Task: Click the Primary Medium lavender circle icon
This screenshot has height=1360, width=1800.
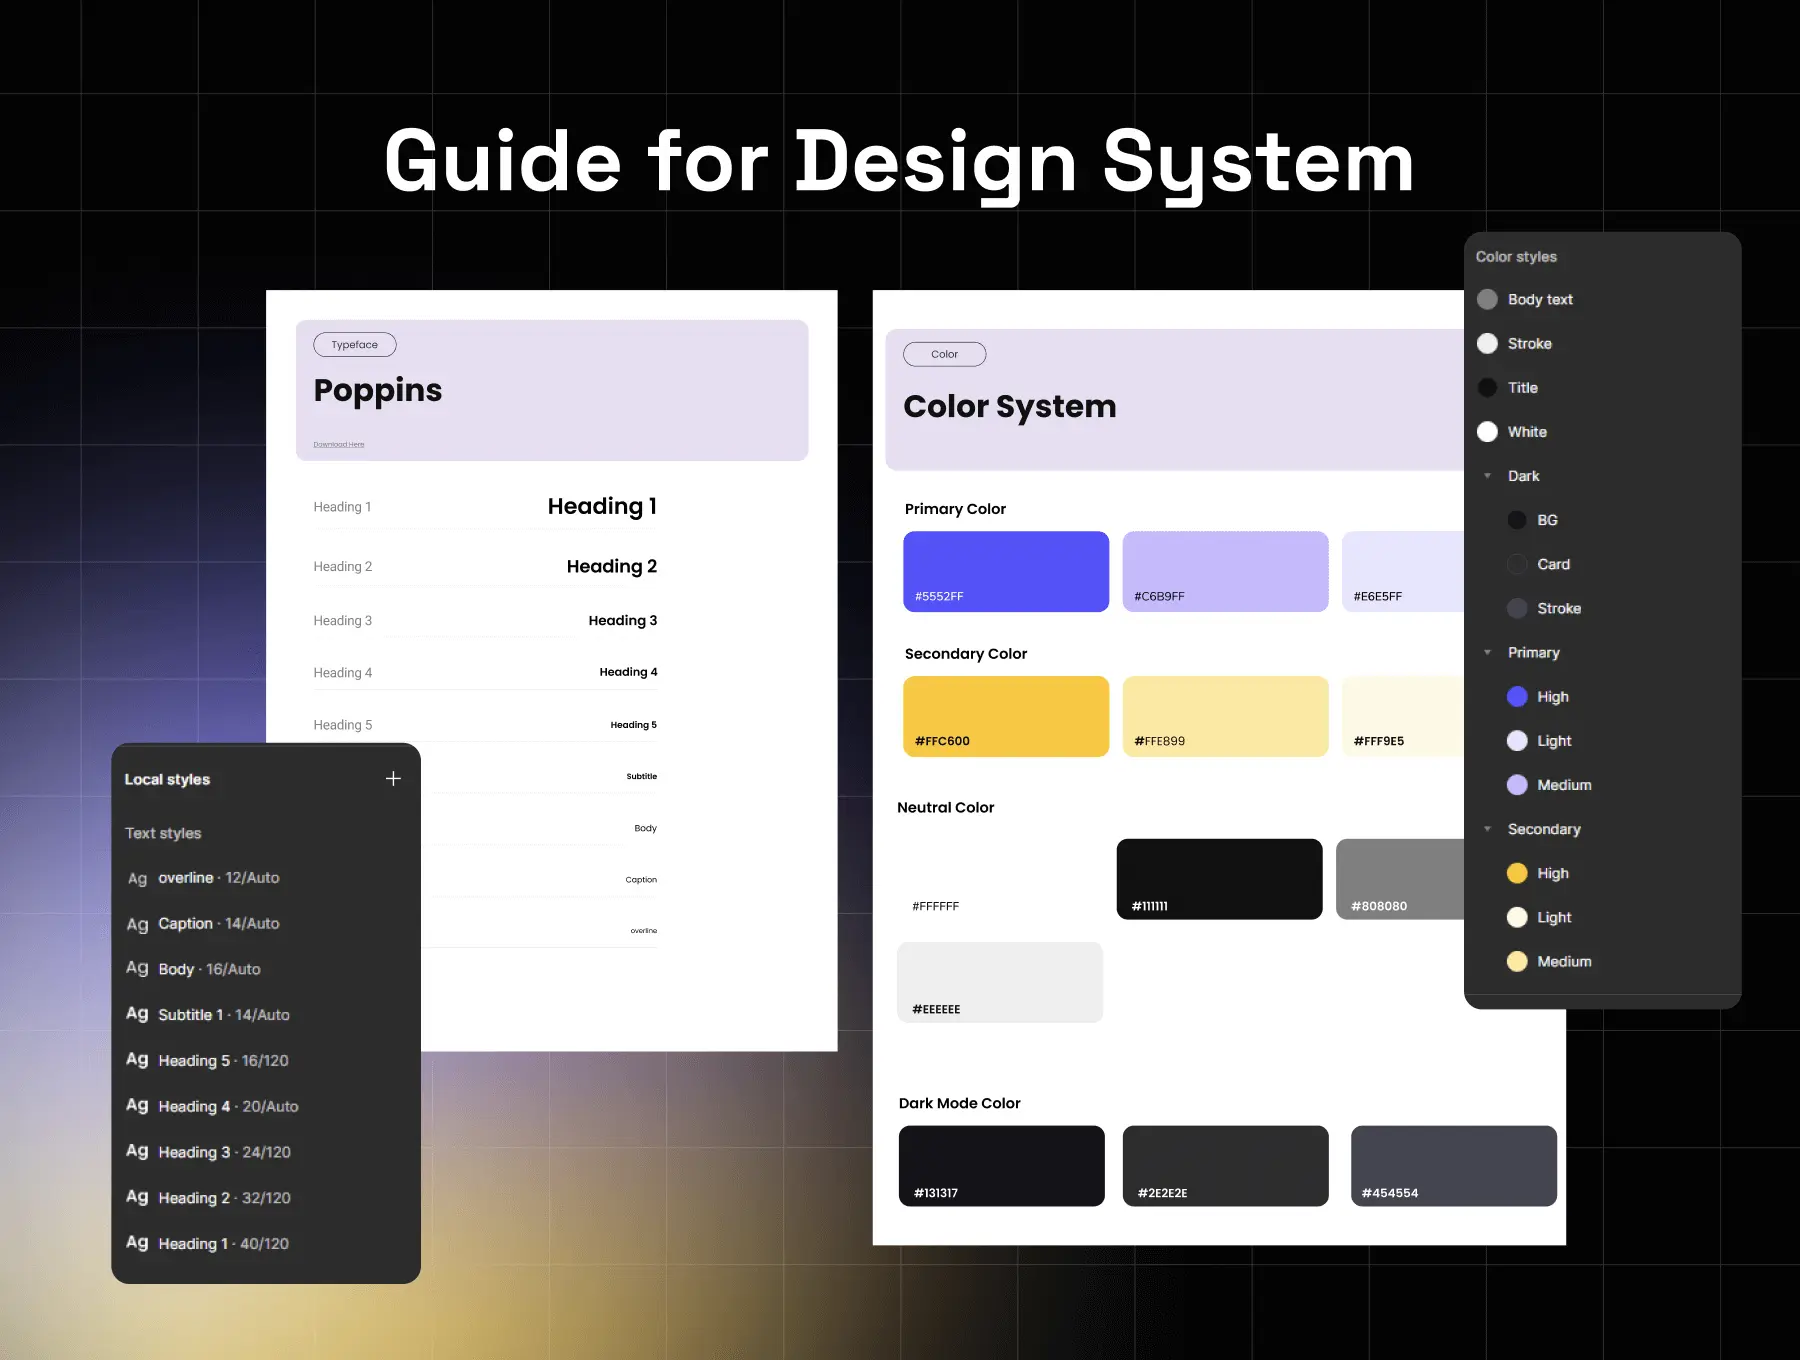Action: coord(1517,785)
